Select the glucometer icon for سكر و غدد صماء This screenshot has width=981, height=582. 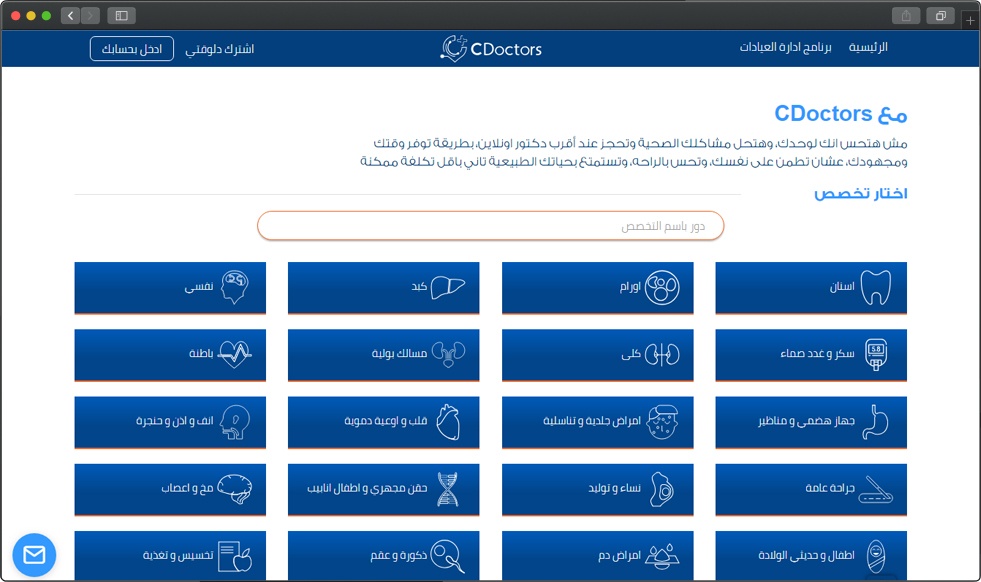click(x=876, y=354)
